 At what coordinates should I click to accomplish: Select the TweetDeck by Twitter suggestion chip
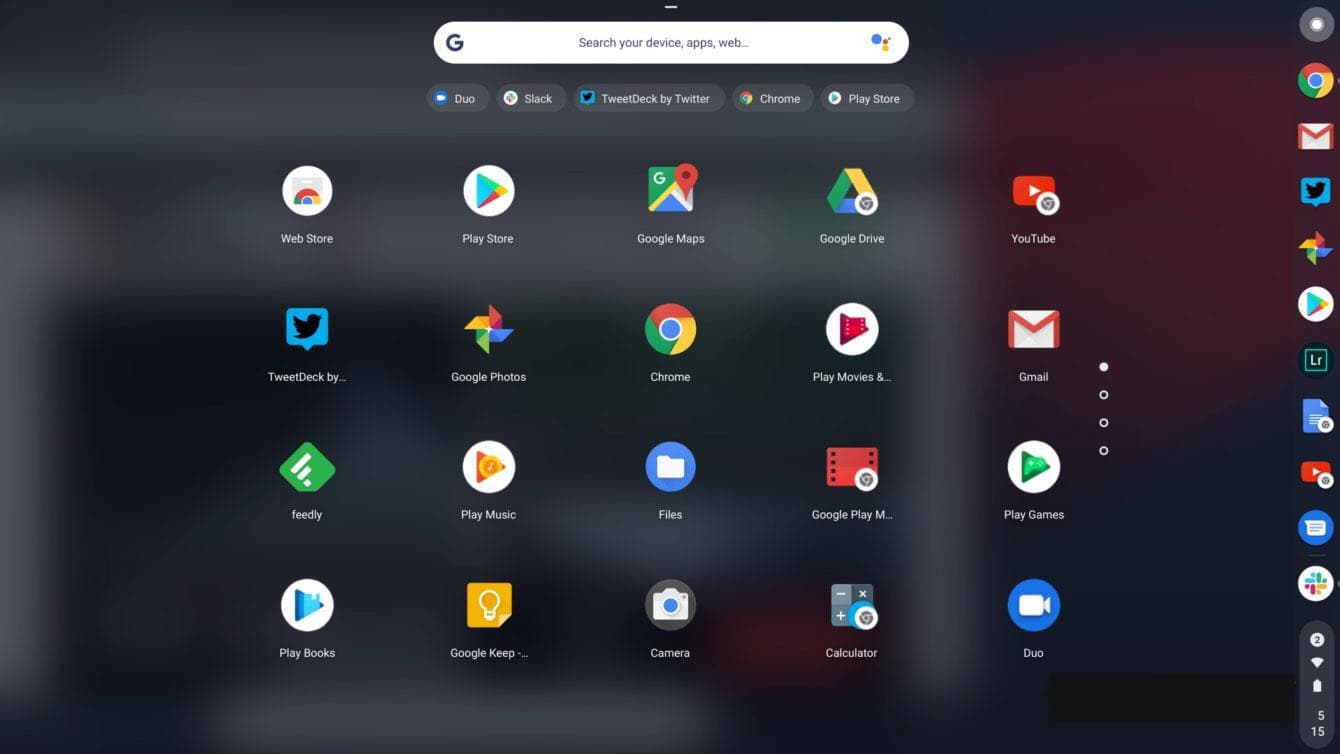647,98
